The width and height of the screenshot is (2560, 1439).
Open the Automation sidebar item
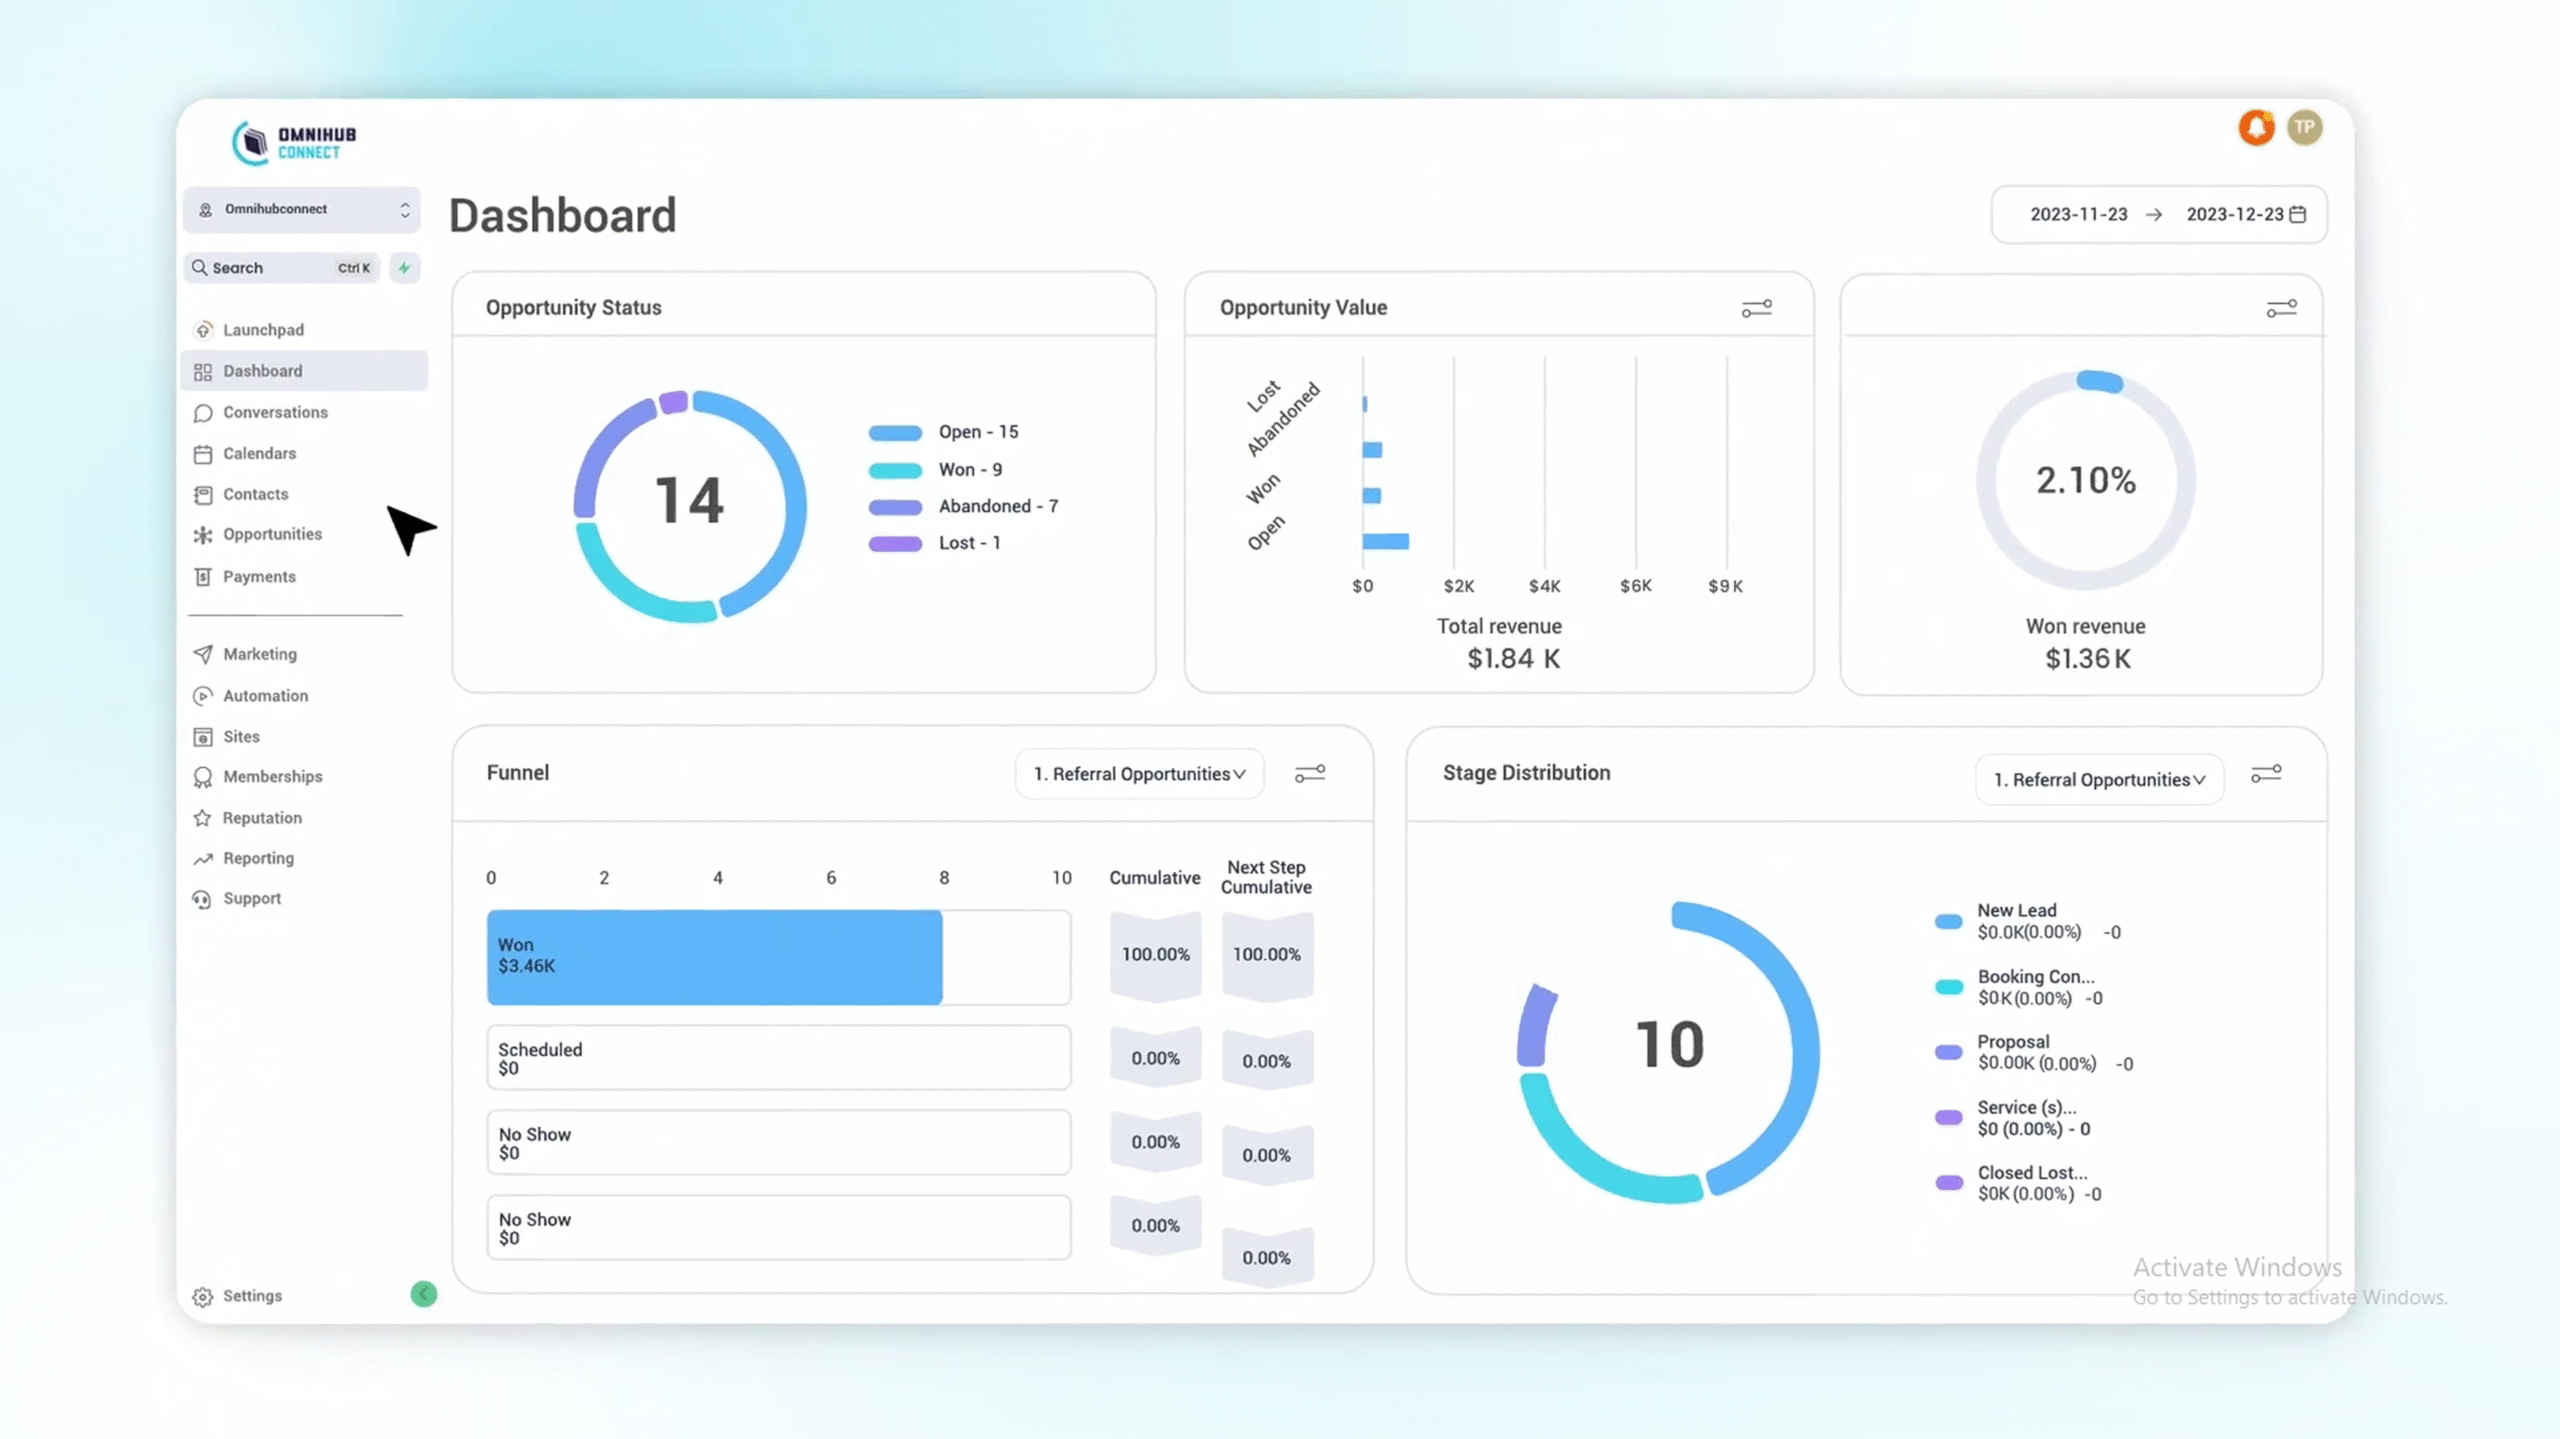click(265, 695)
